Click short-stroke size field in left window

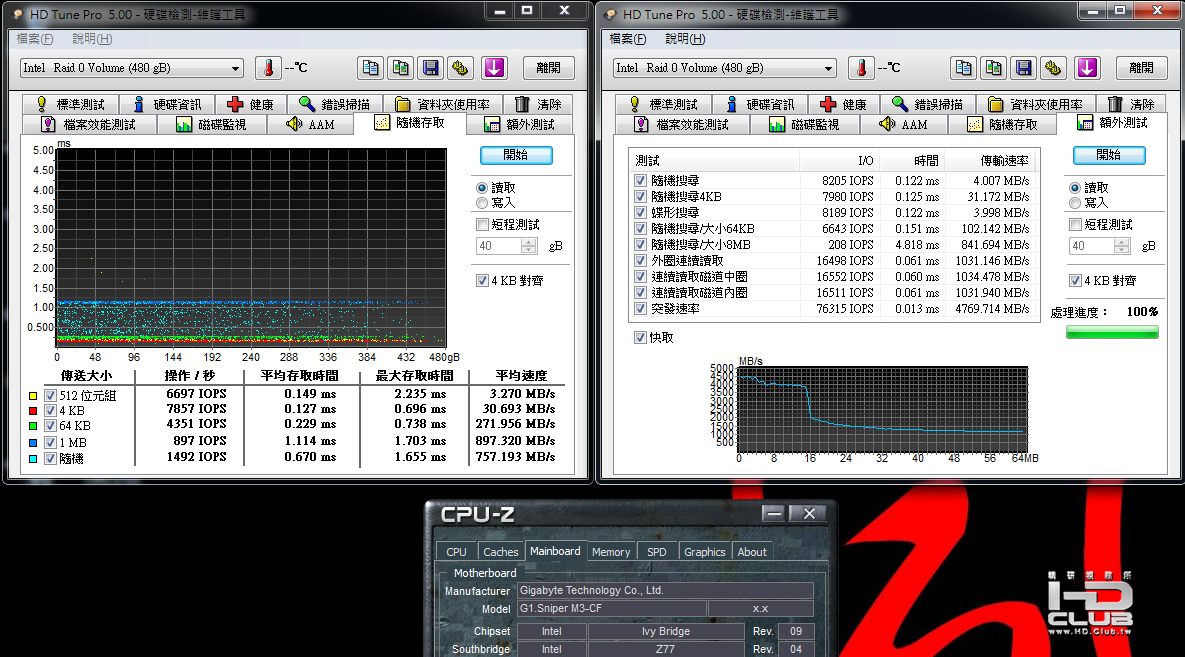(x=499, y=246)
